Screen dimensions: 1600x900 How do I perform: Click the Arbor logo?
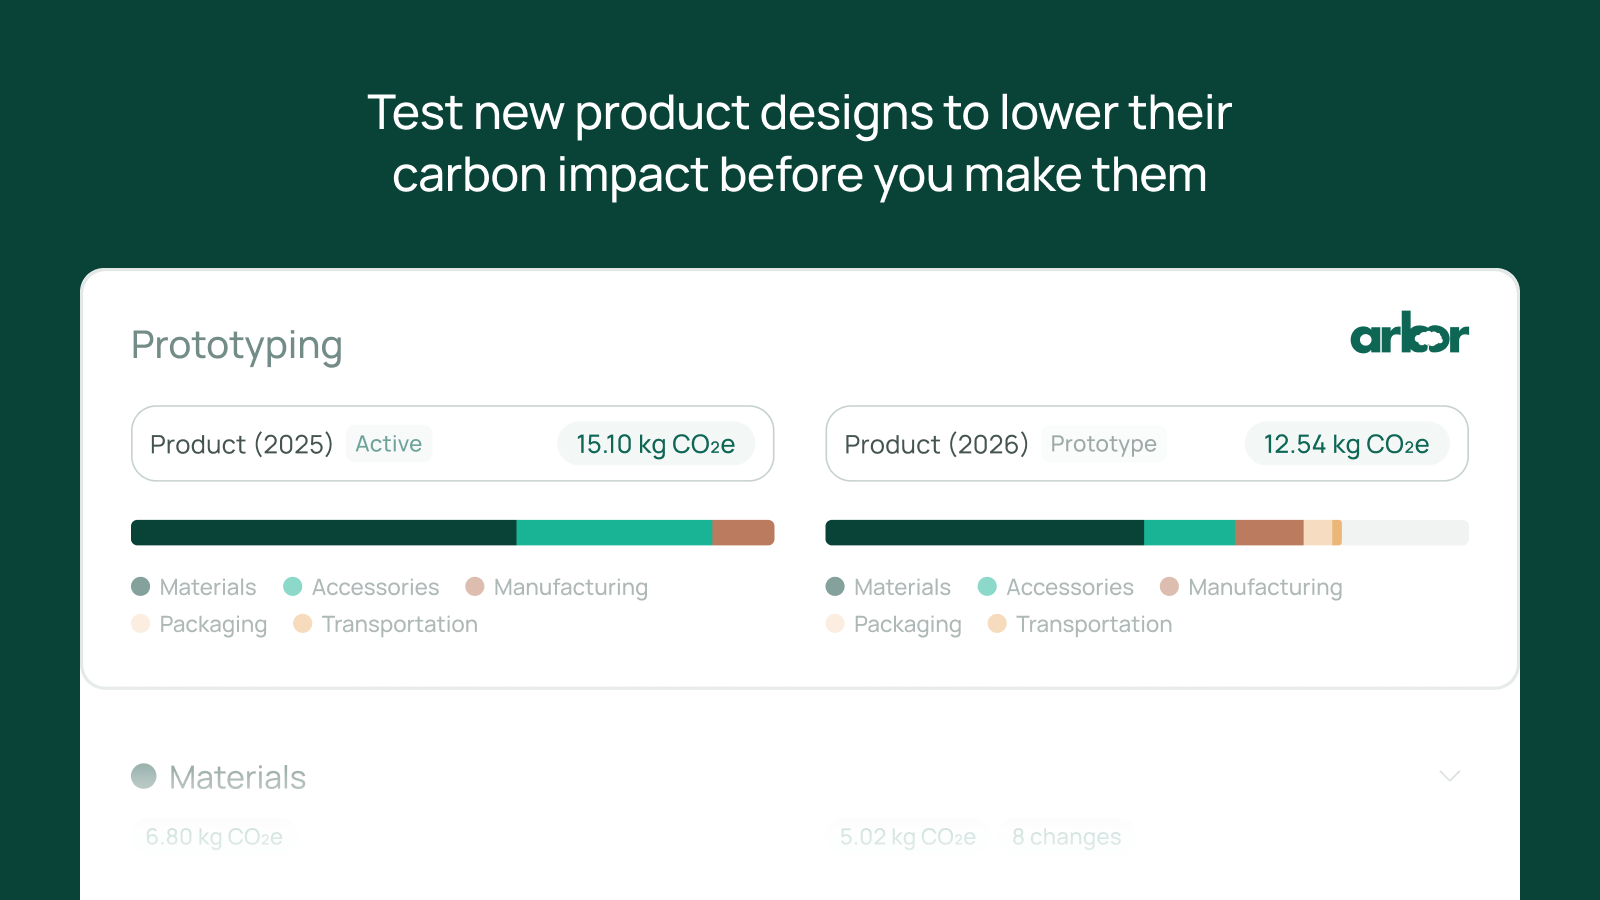click(x=1409, y=333)
